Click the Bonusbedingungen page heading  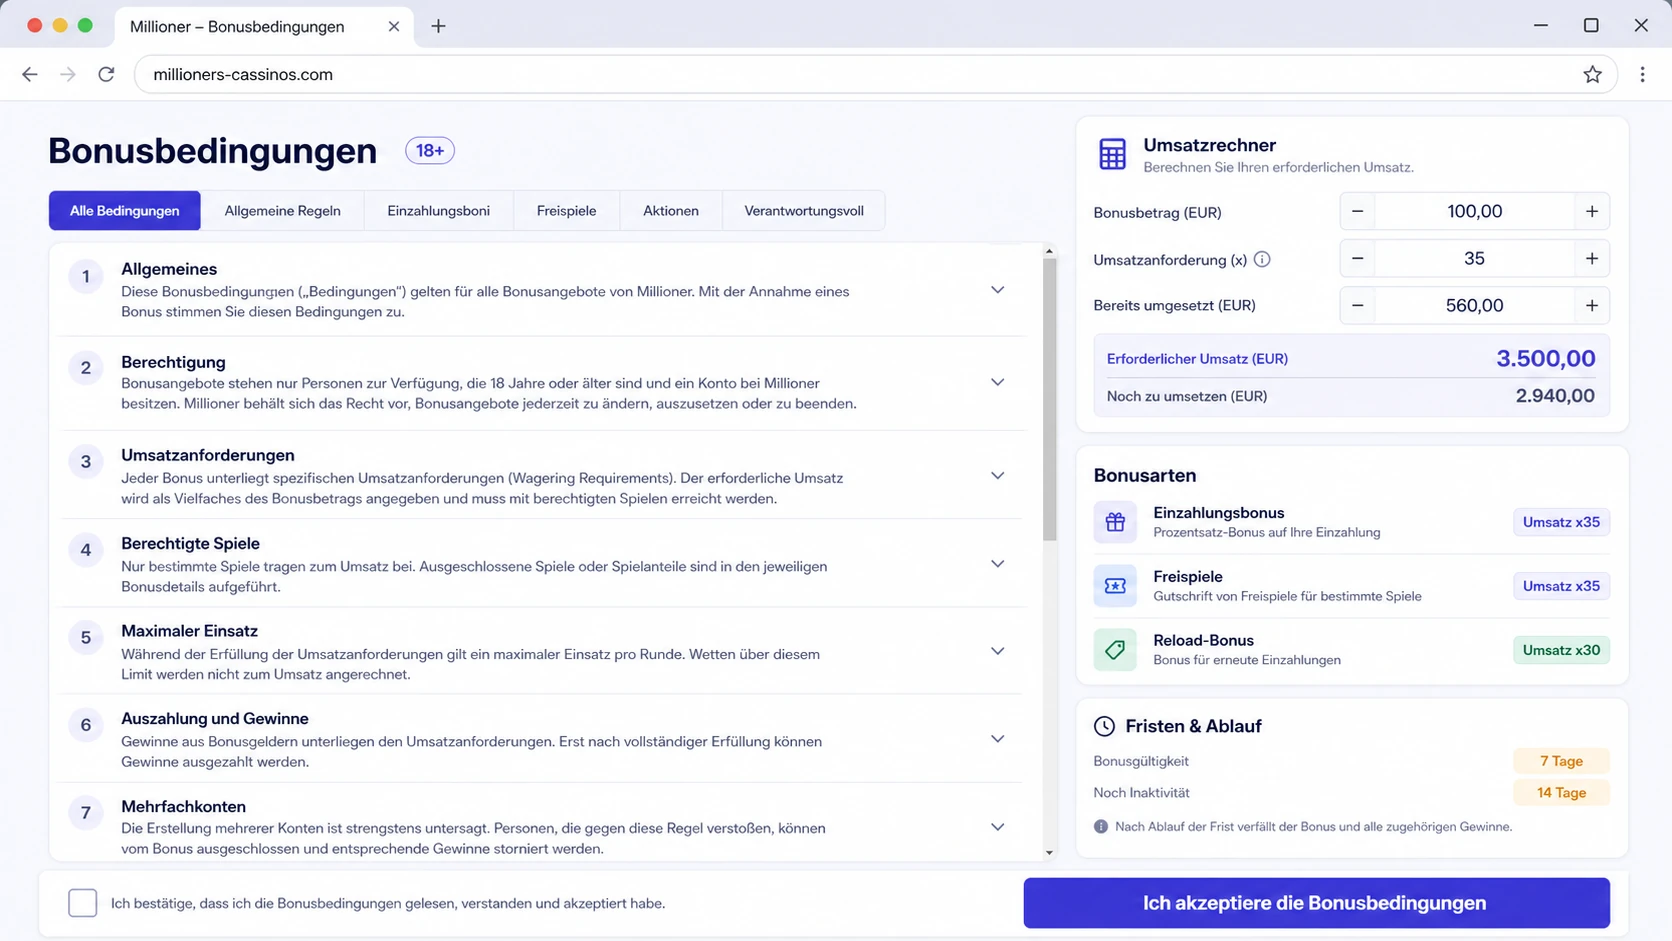(212, 151)
